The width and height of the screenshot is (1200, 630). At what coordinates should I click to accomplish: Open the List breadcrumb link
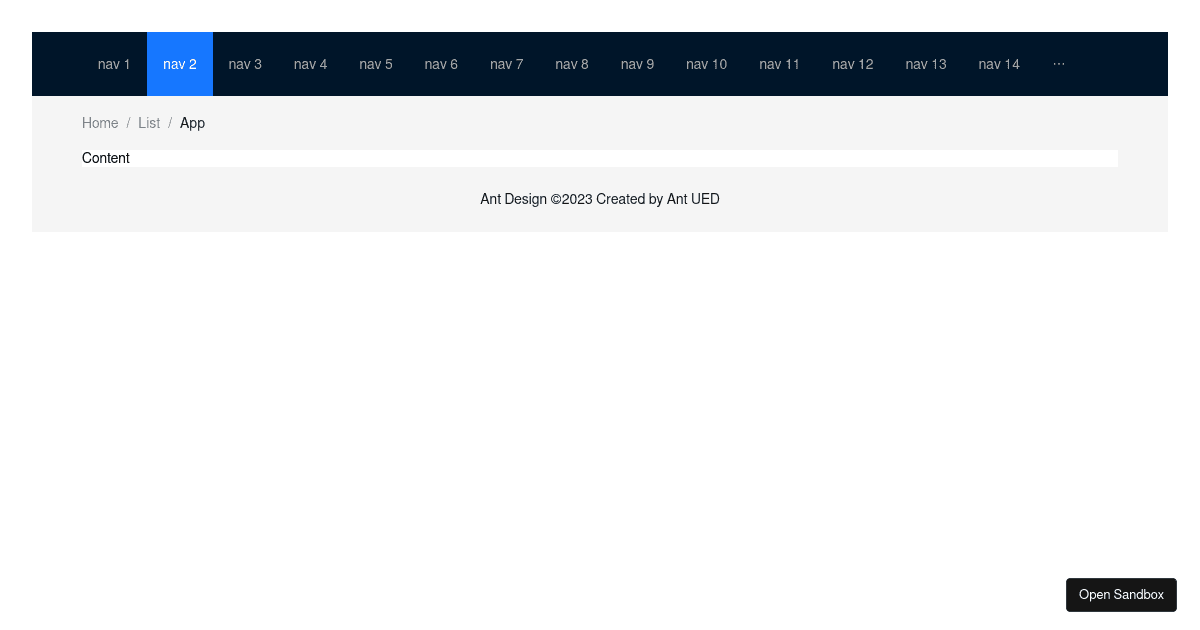(149, 123)
